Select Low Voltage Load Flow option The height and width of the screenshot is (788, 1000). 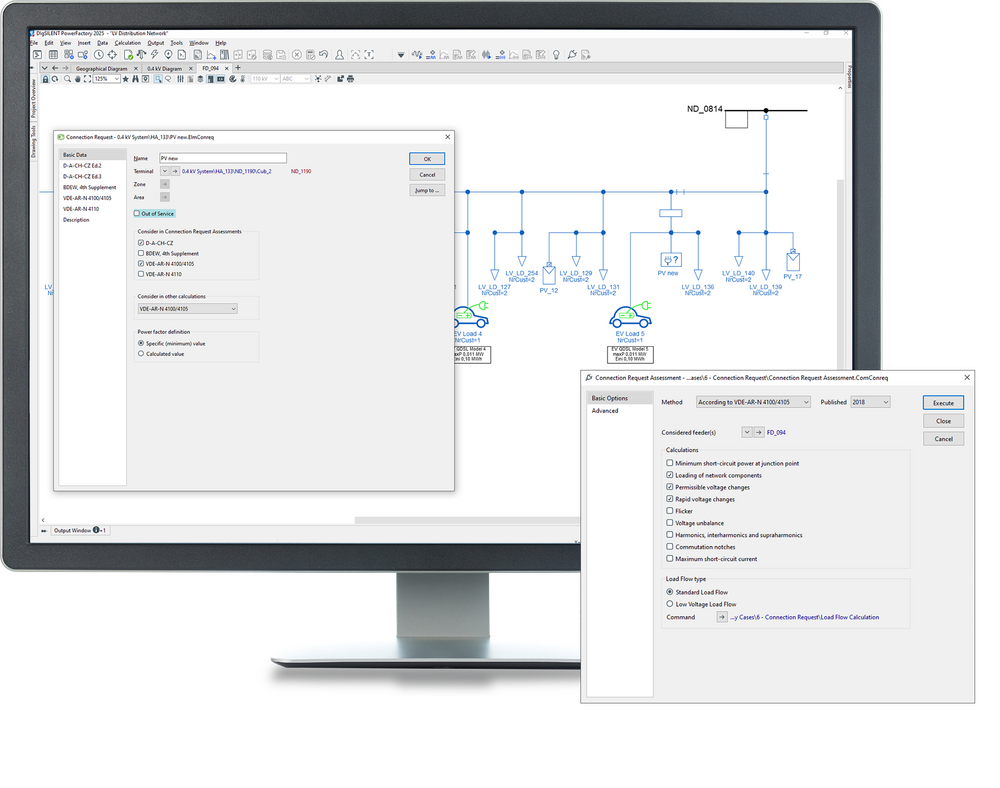tap(669, 604)
